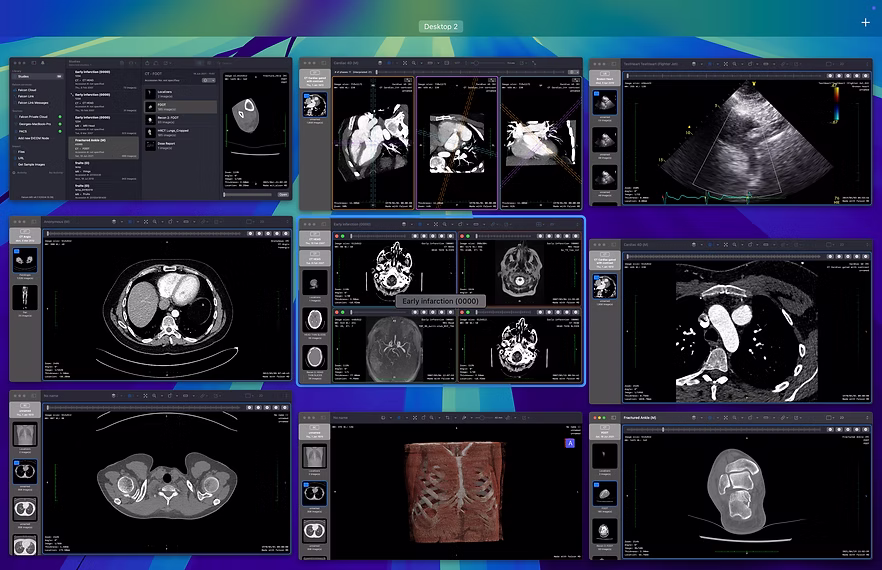
Task: Click the orientation cube labeled A in 3D window
Action: tap(570, 443)
